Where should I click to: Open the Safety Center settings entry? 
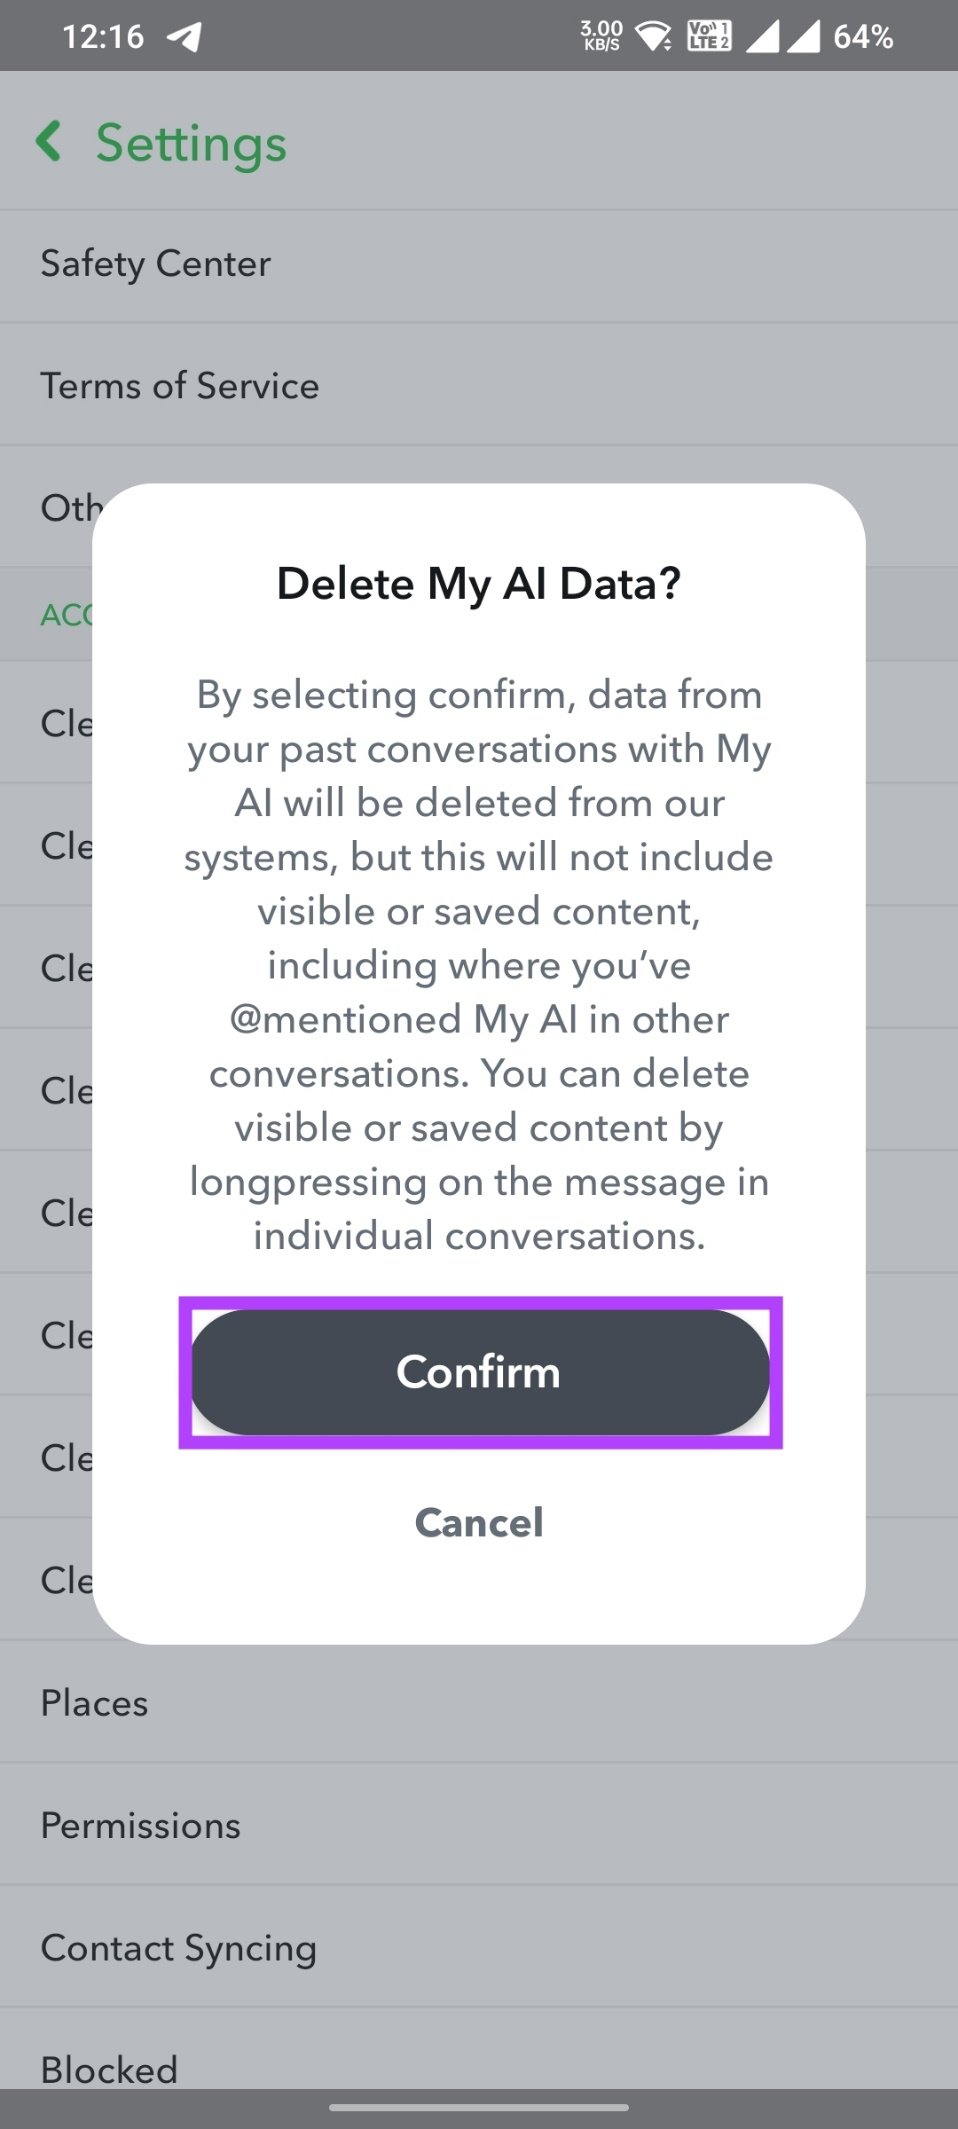155,263
